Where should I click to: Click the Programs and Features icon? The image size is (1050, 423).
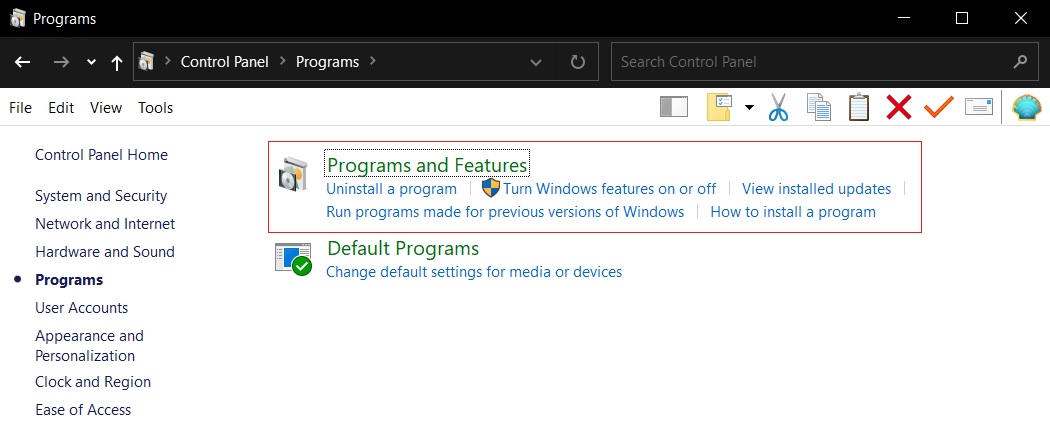point(293,175)
